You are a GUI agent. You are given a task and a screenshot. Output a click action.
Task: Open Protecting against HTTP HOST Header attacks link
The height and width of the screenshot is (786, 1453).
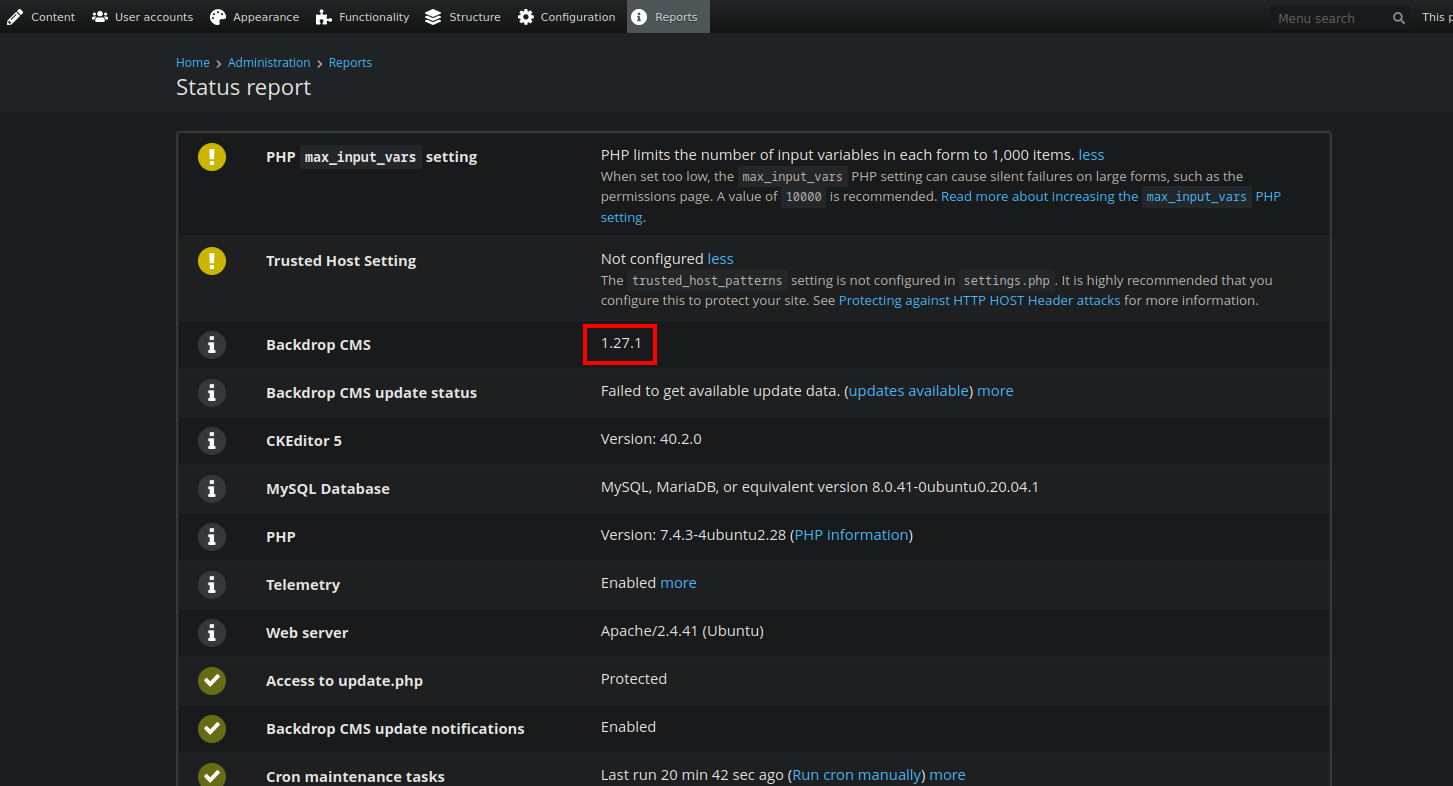pyautogui.click(x=979, y=301)
